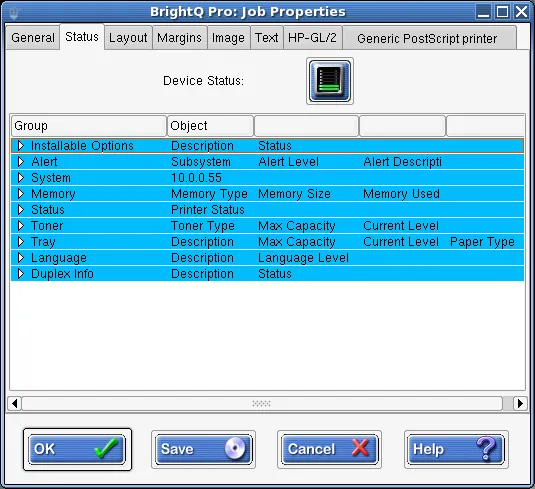Open Help with the Help button
The image size is (535, 489).
456,449
